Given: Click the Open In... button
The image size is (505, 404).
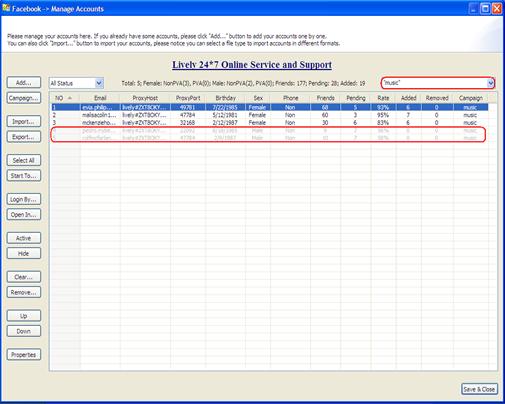Looking at the screenshot, I should 24,215.
